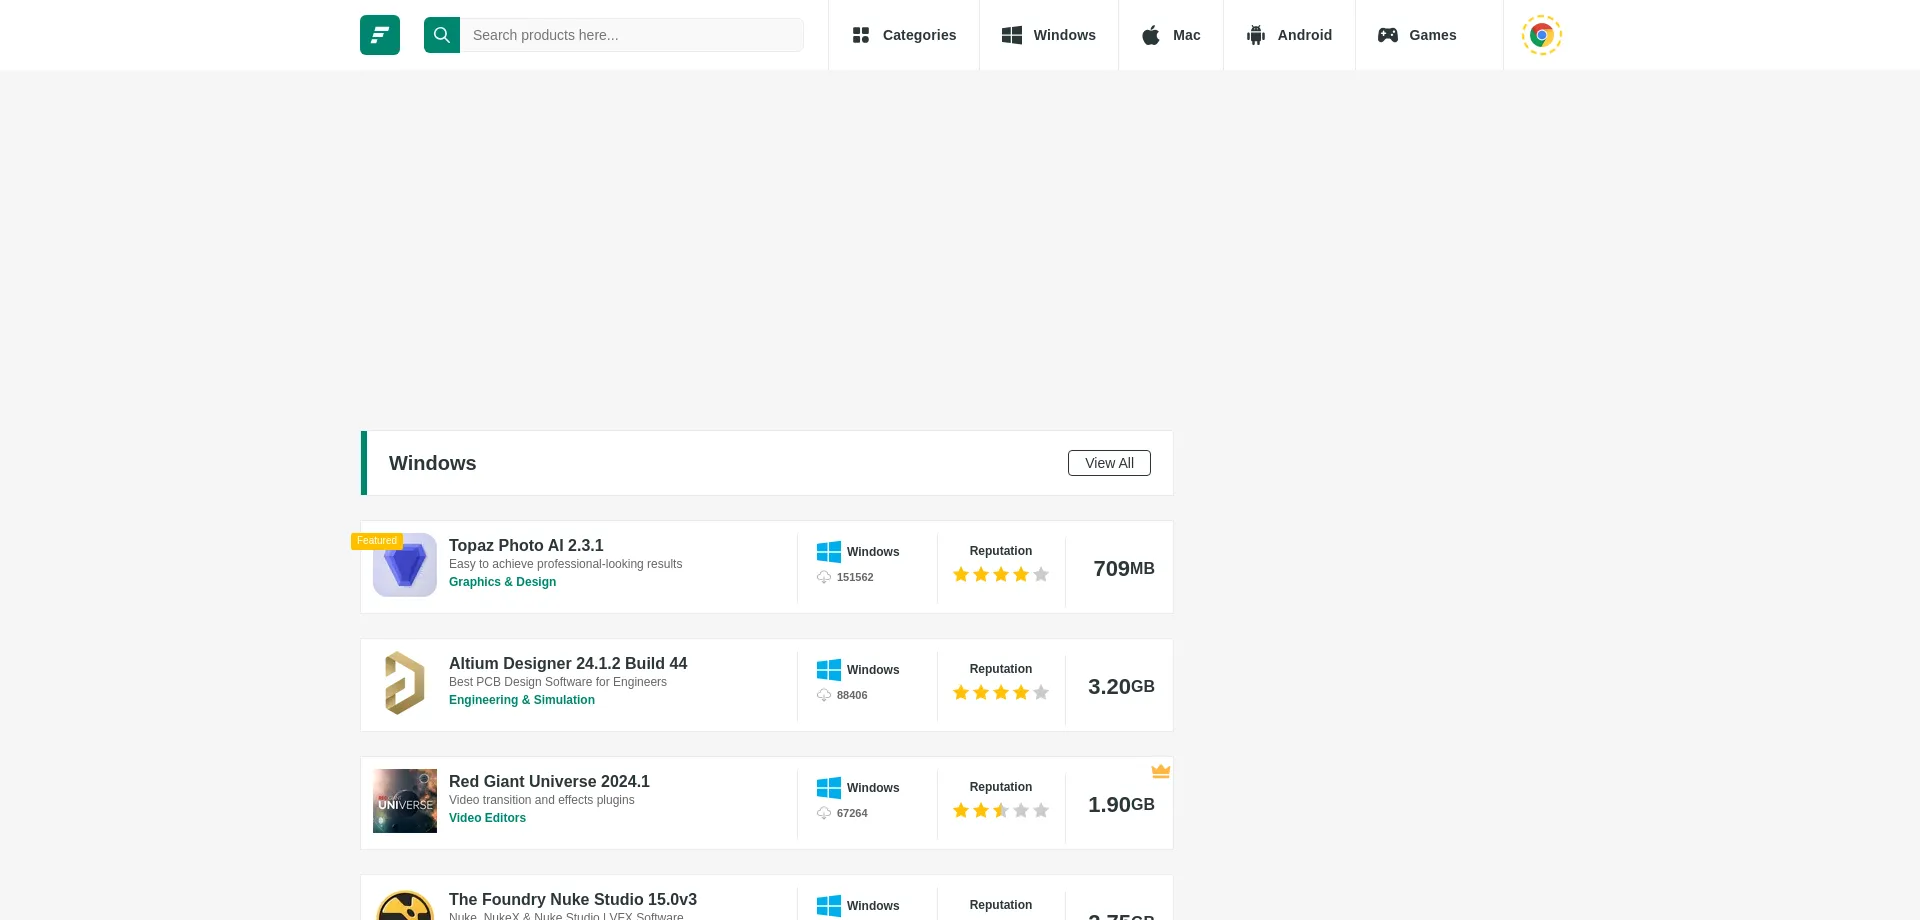The image size is (1920, 920).
Task: Click the Featured badge on Topaz Photo AI
Action: [x=377, y=541]
